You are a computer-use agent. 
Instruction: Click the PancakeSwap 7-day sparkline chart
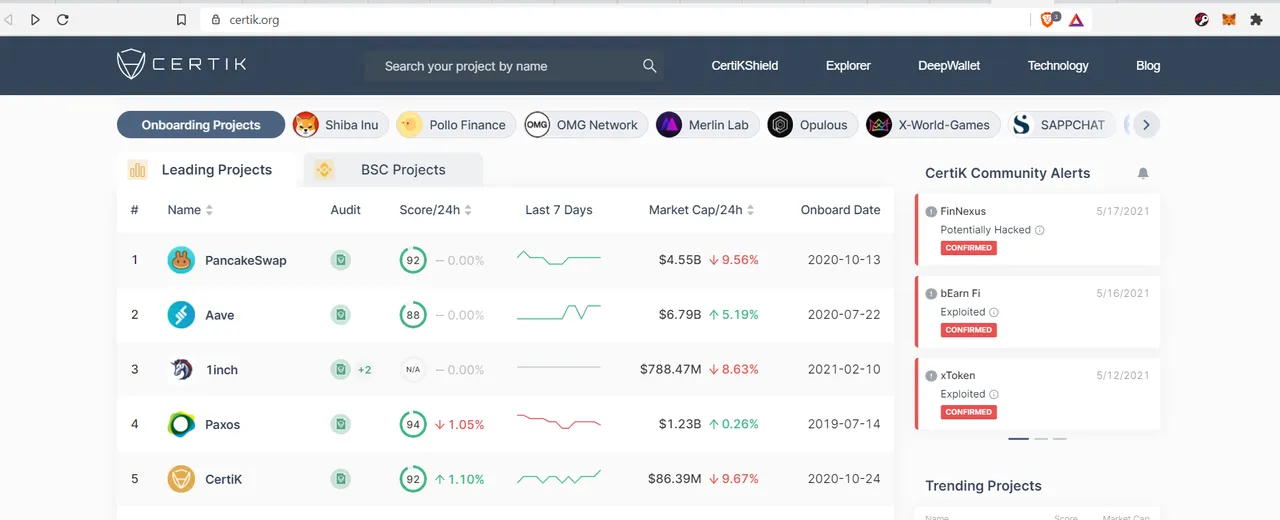[559, 259]
